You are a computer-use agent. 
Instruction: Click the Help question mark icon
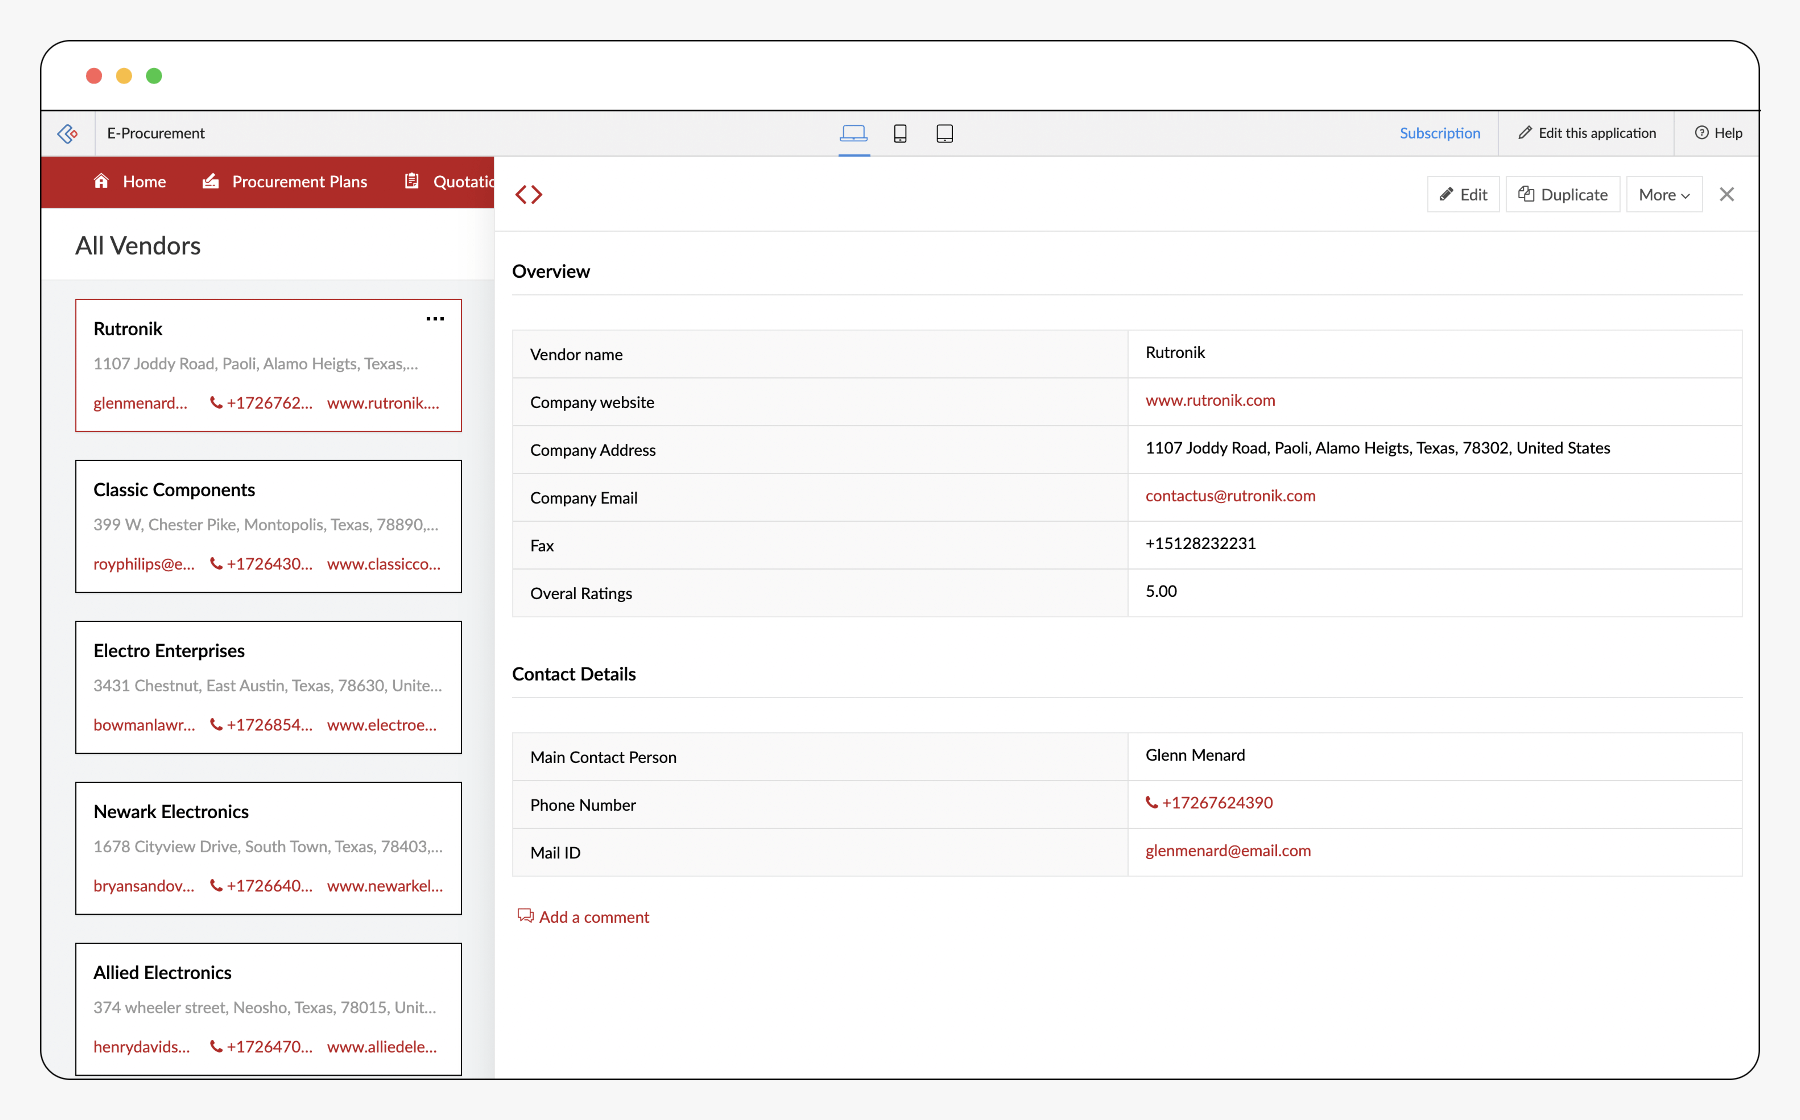coord(1702,133)
